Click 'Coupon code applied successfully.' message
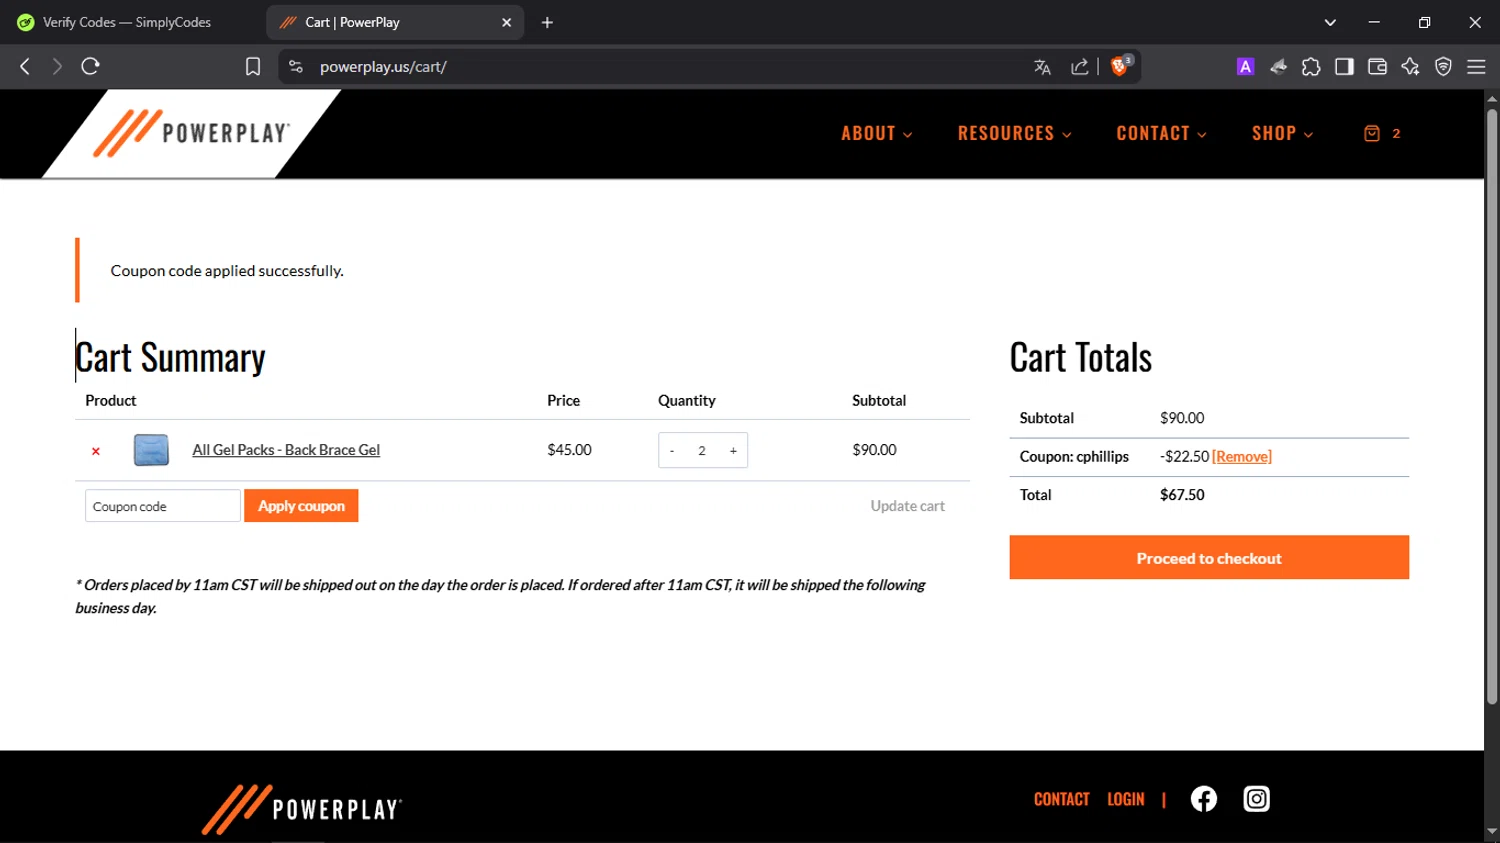 tap(227, 271)
